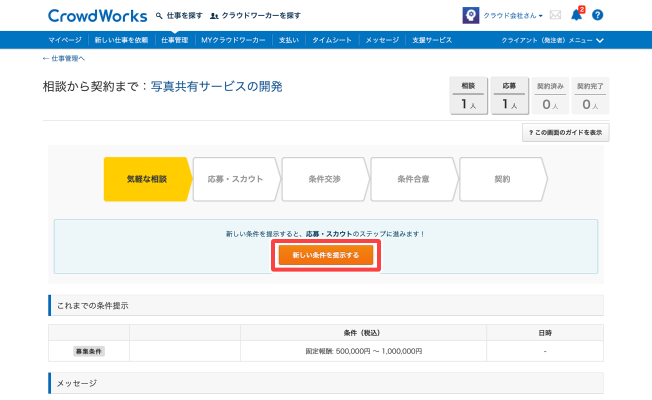Open the 写真共有サービスの開発 job link
This screenshot has height=400, width=652.
[x=216, y=87]
